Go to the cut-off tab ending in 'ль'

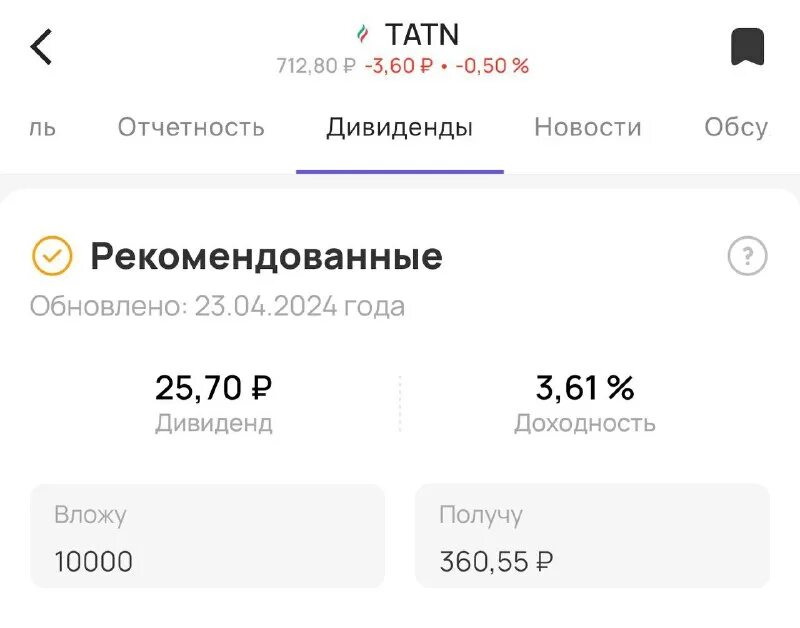tap(42, 128)
